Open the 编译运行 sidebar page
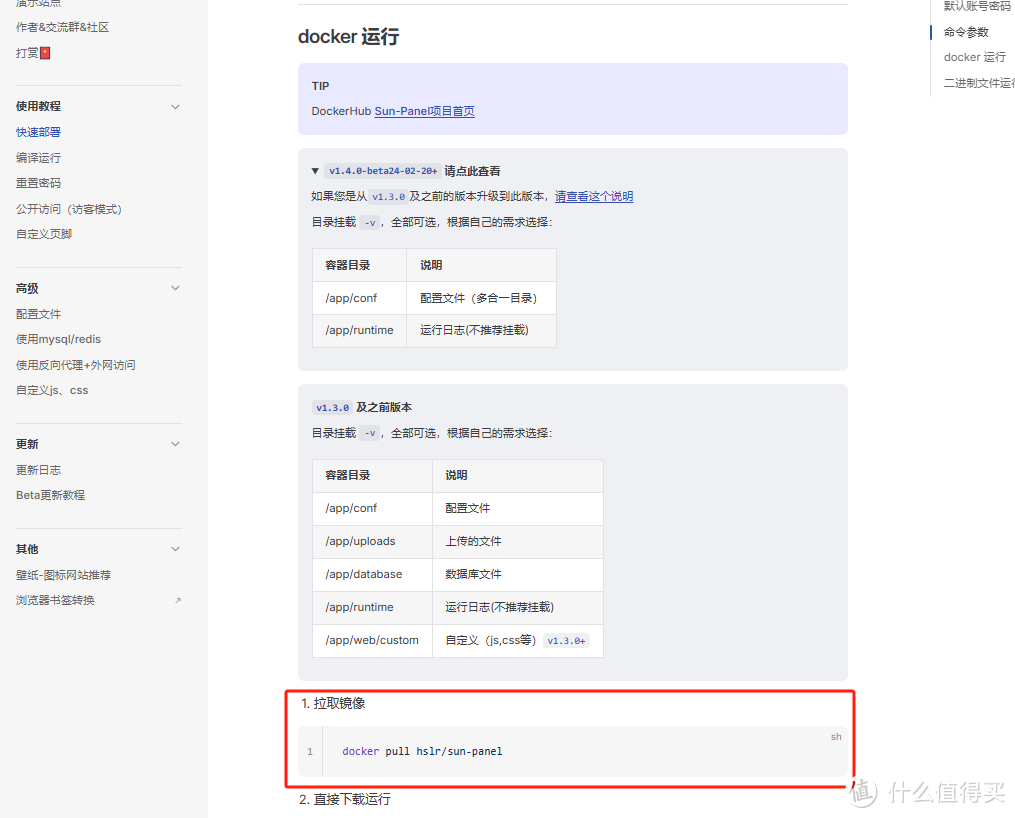The image size is (1015, 818). point(38,158)
